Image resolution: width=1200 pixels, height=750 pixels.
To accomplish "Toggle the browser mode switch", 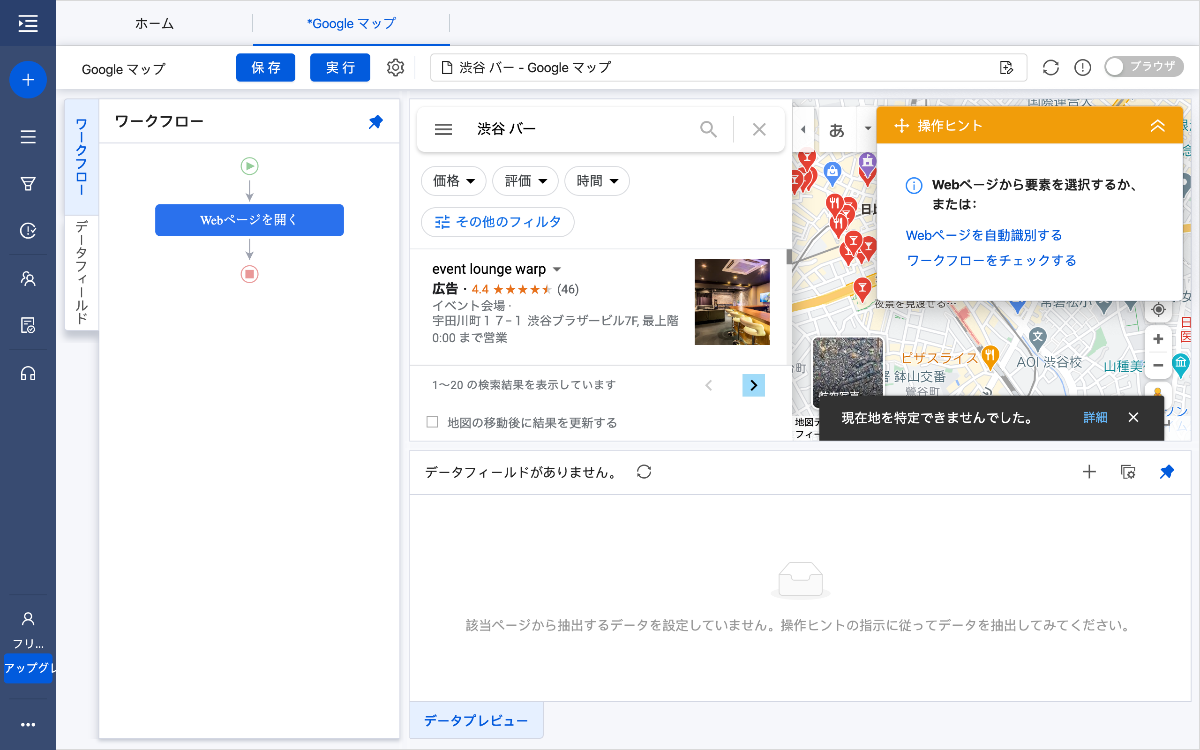I will [1143, 67].
